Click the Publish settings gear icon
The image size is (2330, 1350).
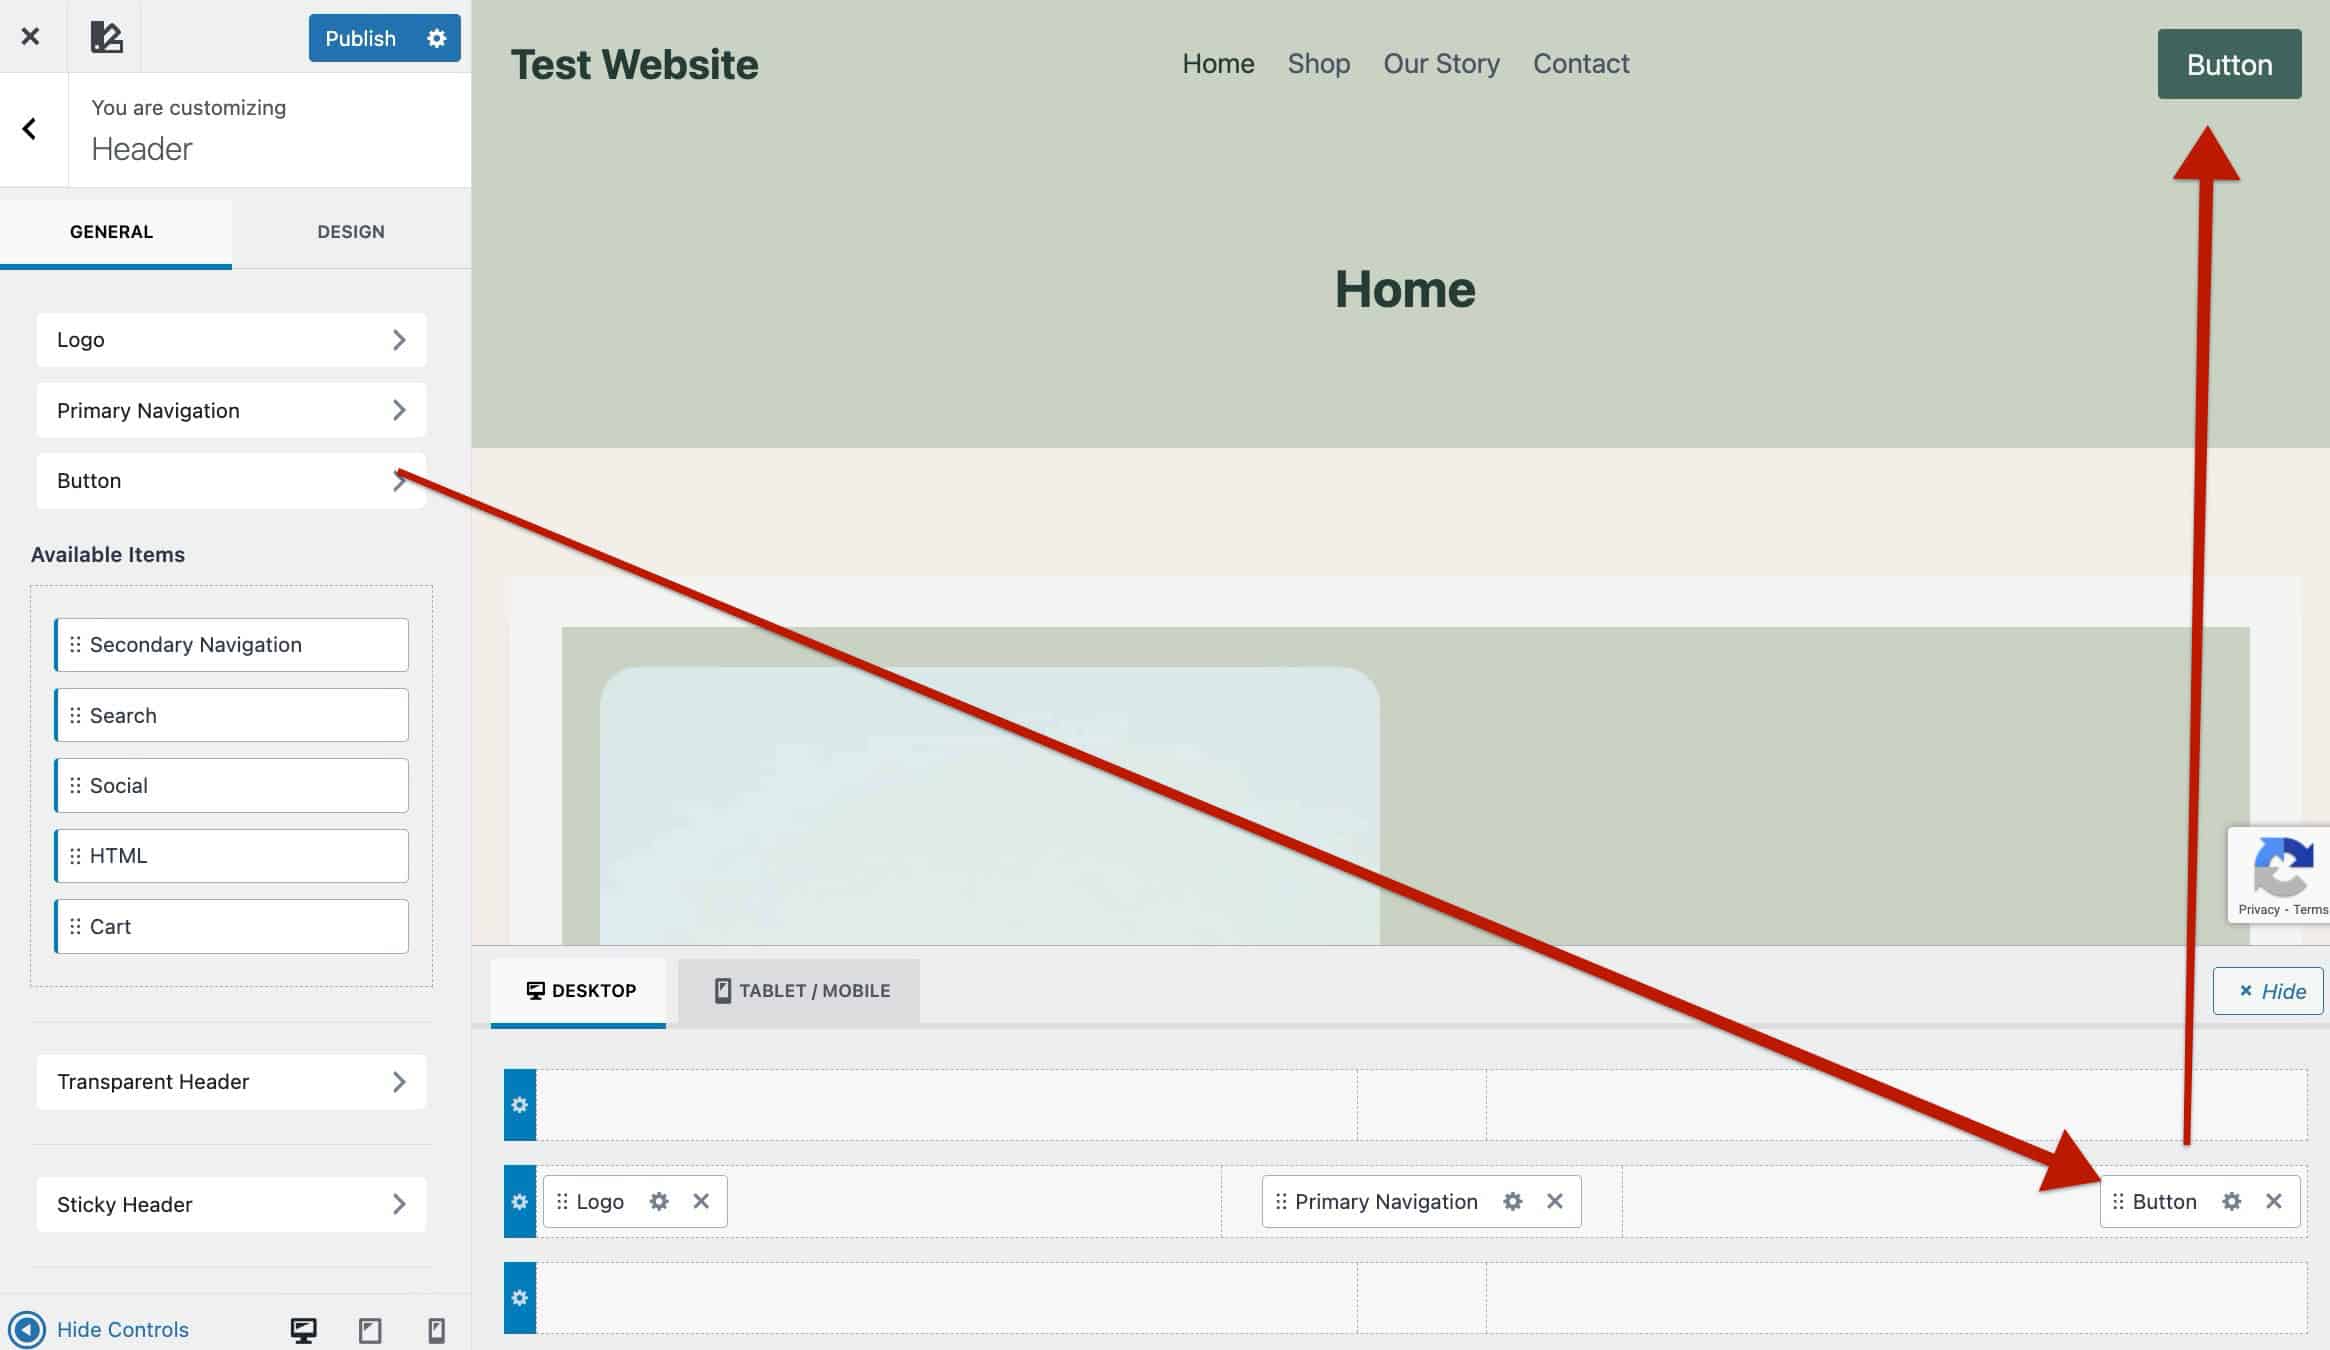(436, 38)
